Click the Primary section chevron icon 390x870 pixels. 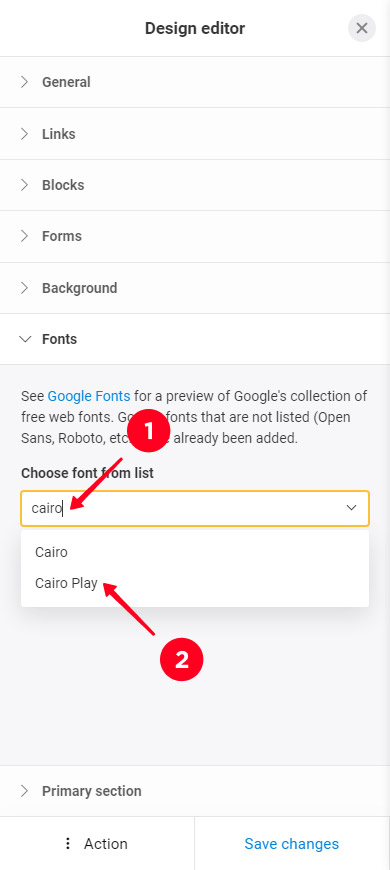tap(24, 791)
